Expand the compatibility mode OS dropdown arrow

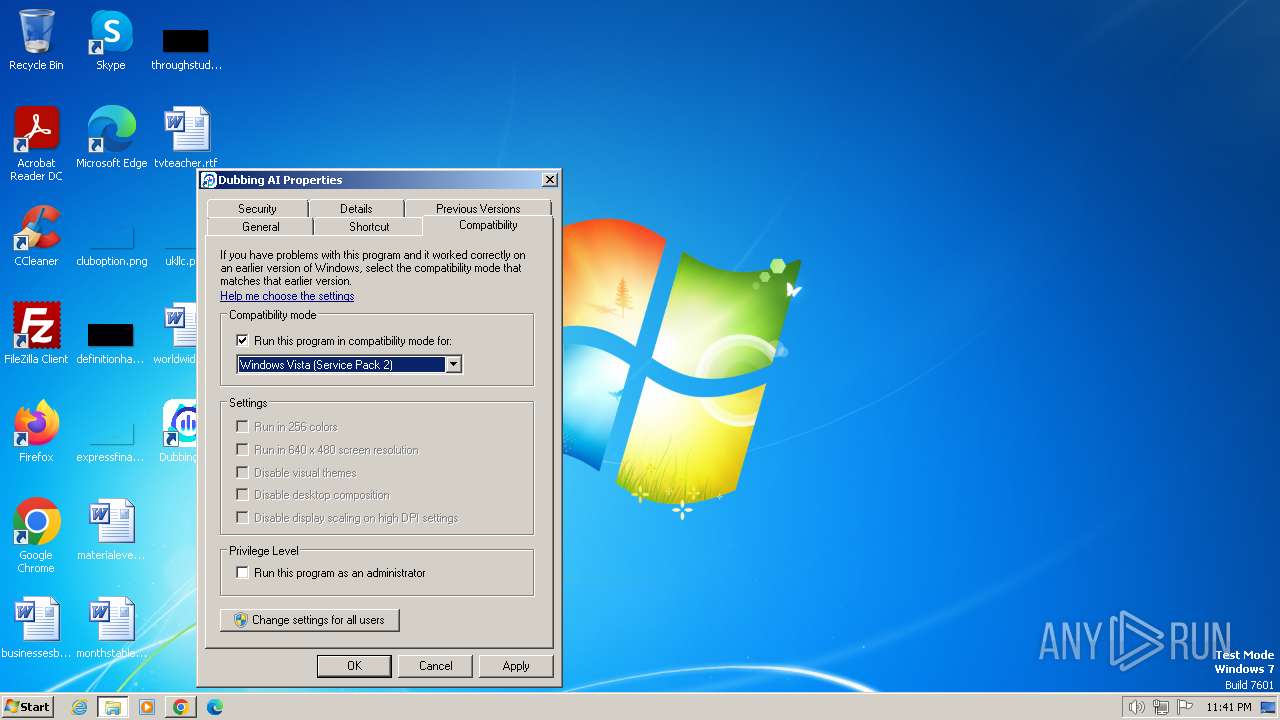[x=453, y=365]
